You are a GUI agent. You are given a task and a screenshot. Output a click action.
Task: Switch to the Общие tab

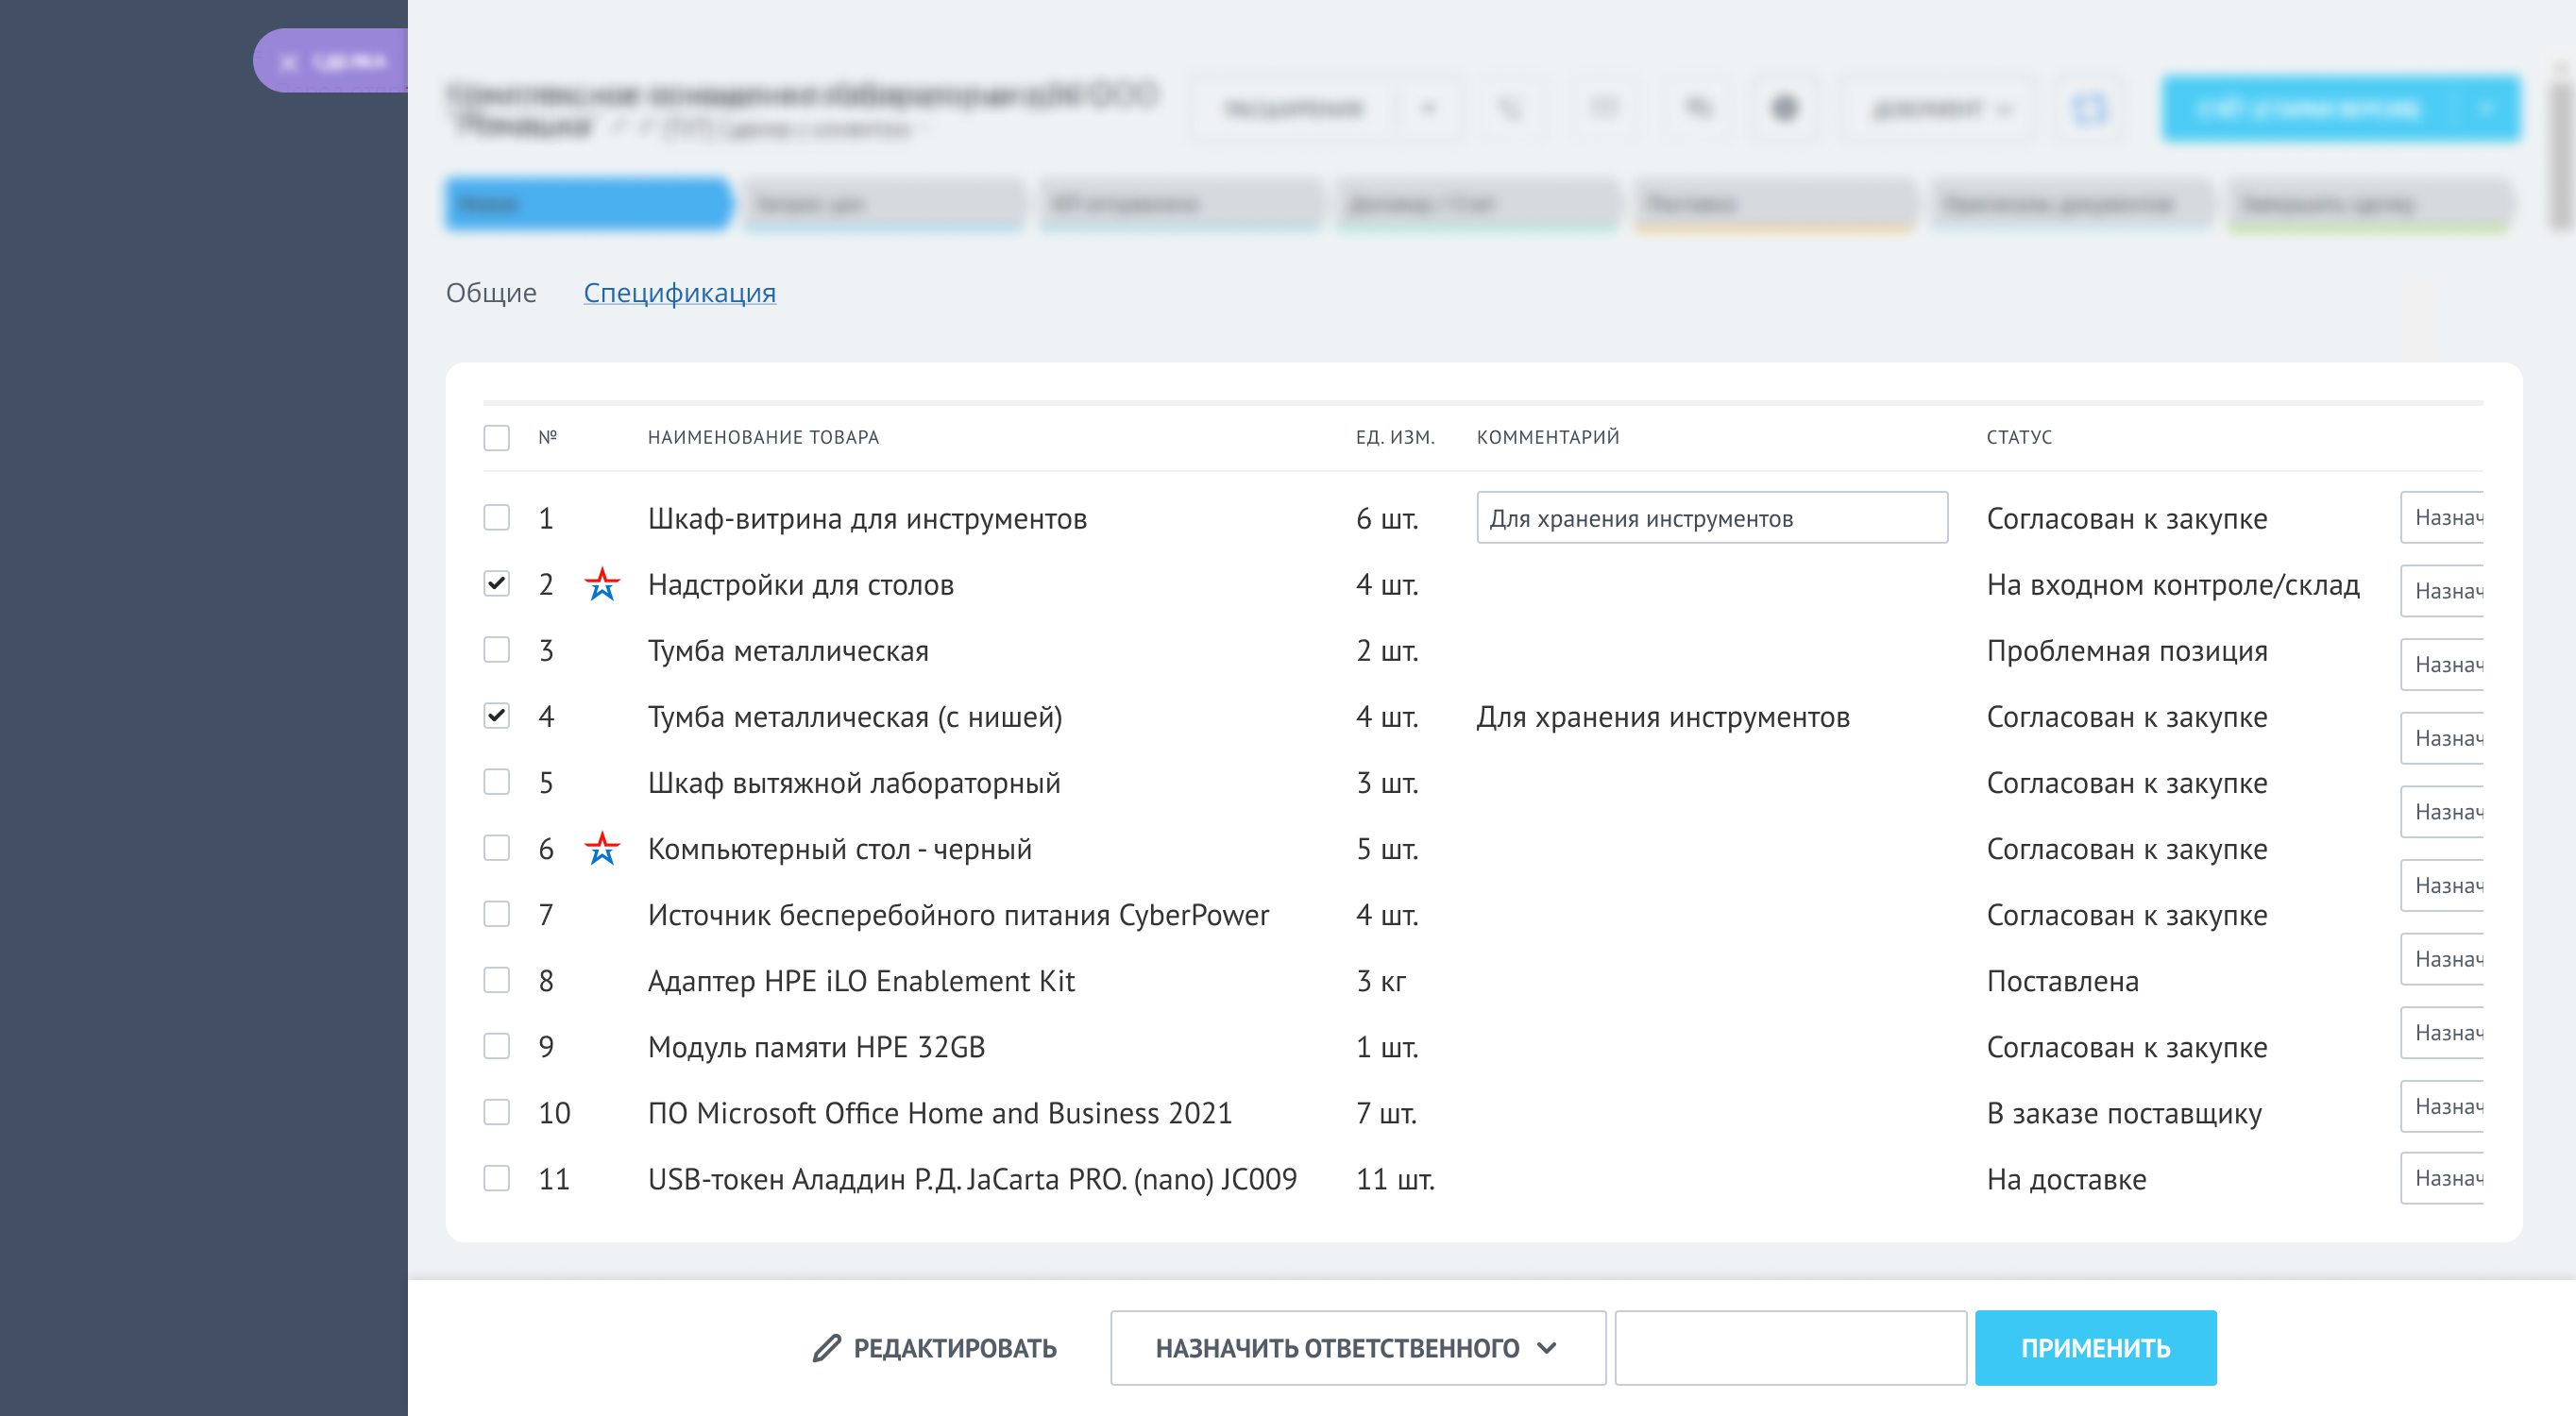click(x=491, y=293)
